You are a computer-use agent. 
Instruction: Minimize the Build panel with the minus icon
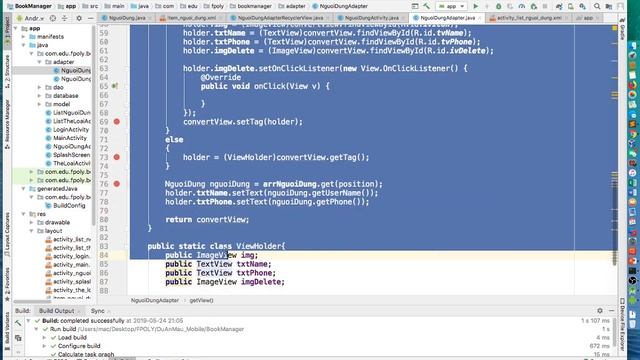[x=611, y=311]
